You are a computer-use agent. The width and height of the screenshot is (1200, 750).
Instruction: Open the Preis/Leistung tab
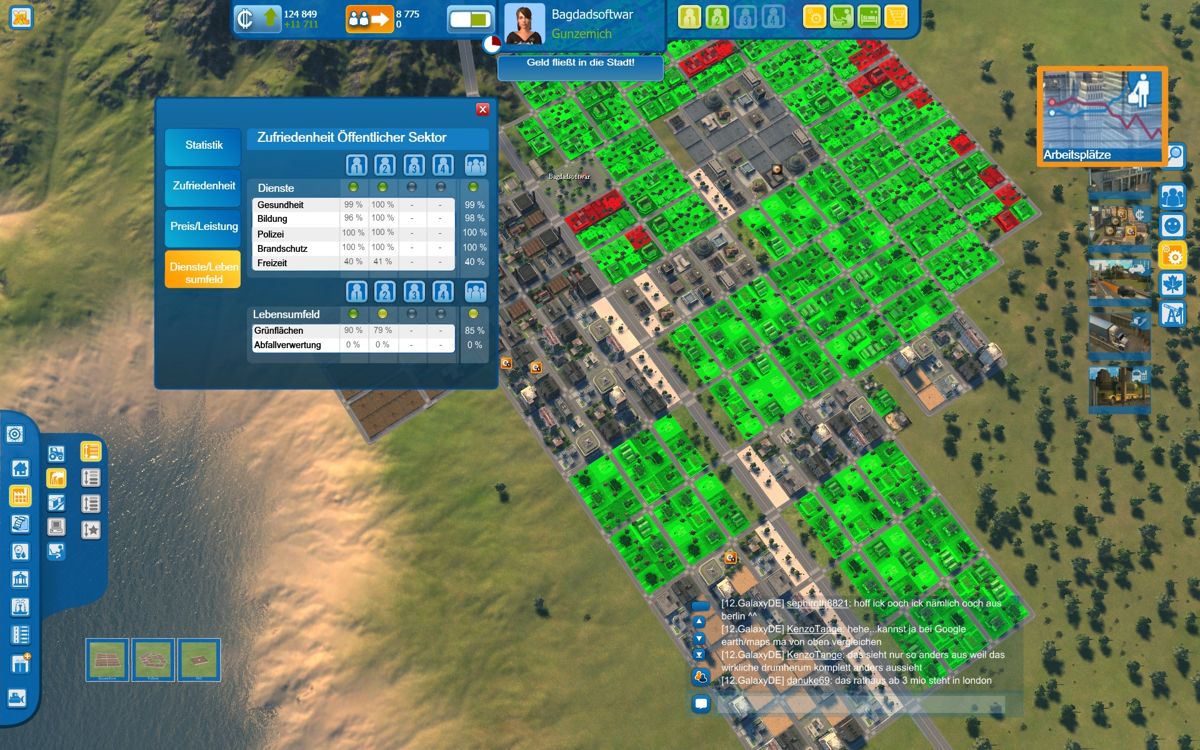(203, 226)
